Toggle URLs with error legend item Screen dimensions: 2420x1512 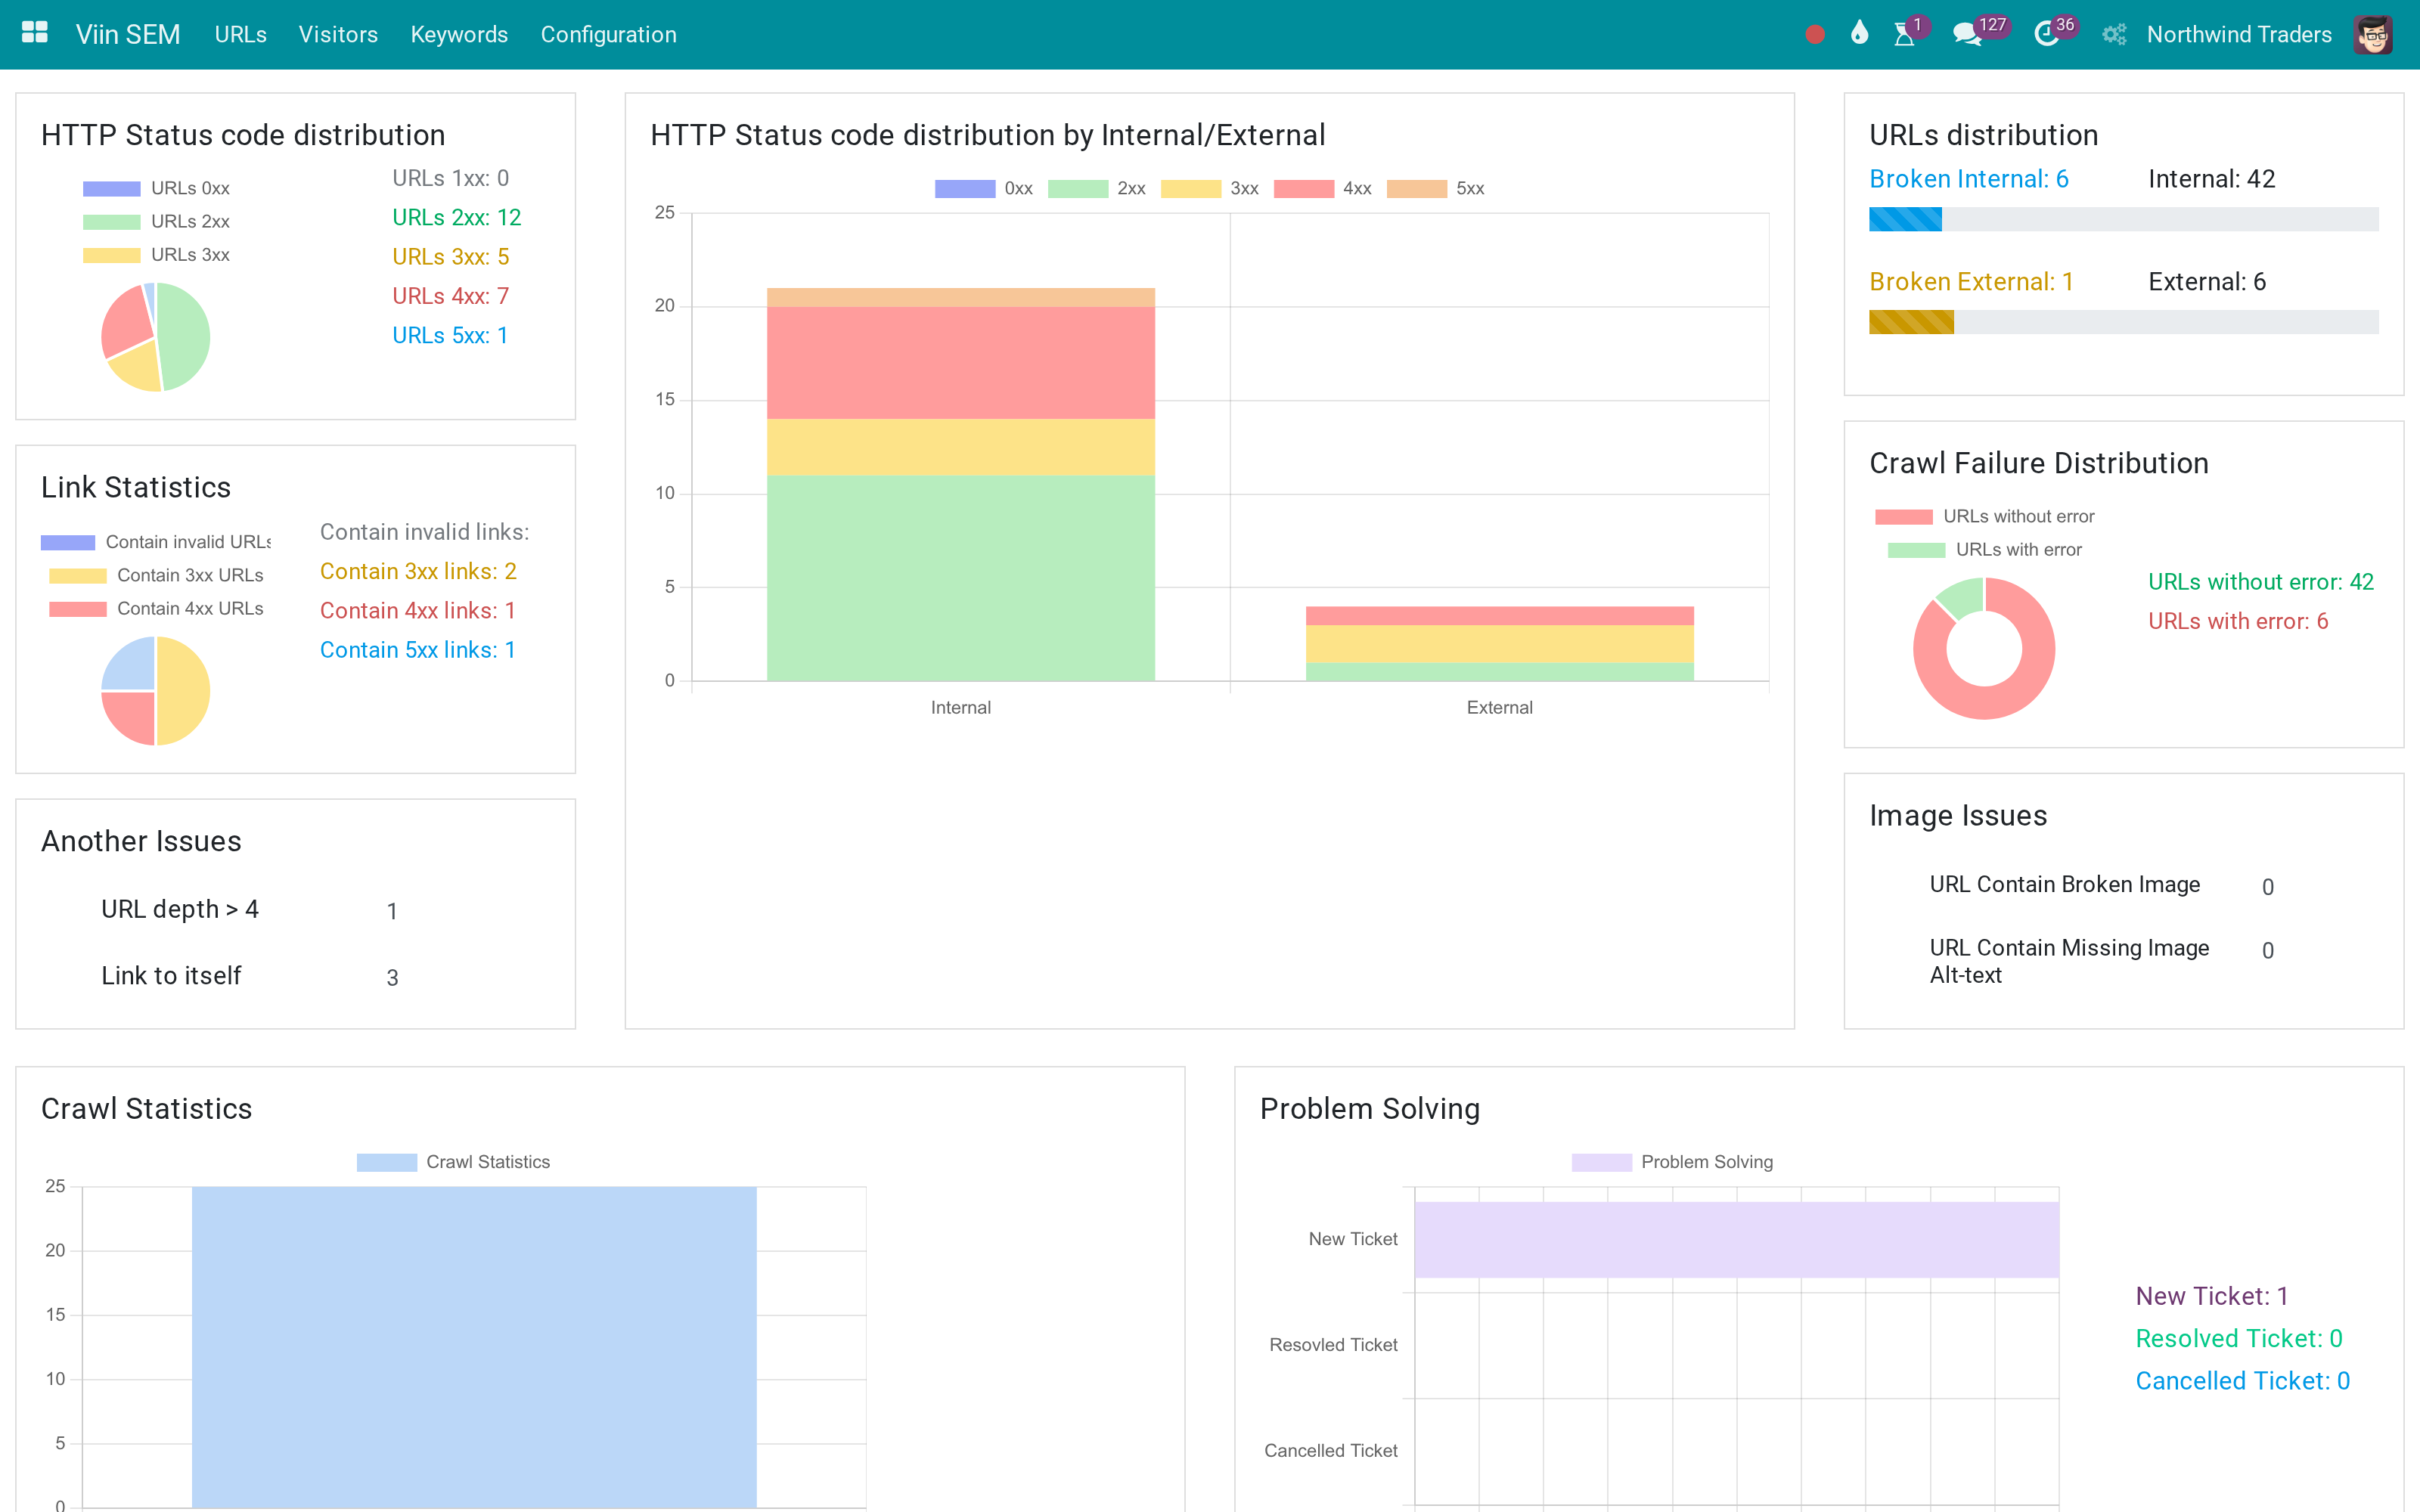pyautogui.click(x=1984, y=549)
